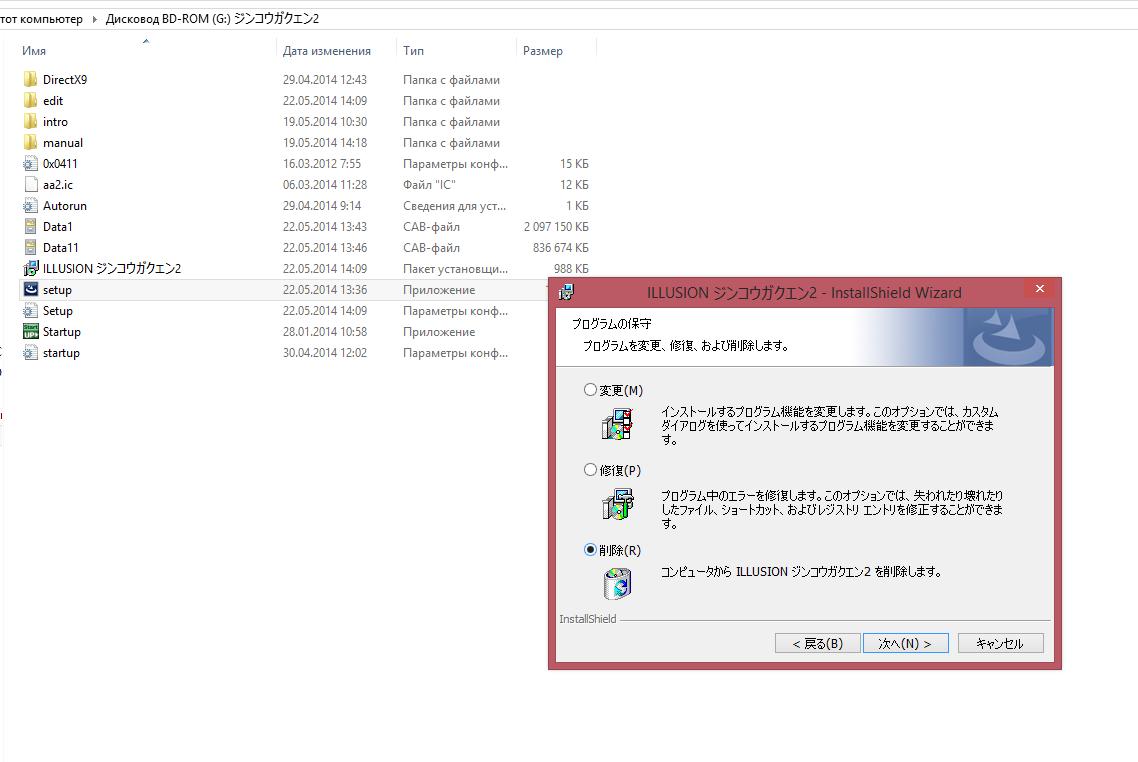Viewport: 1138px width, 762px height.
Task: Click the size value 836 674 КБ
Action: pyautogui.click(x=560, y=247)
